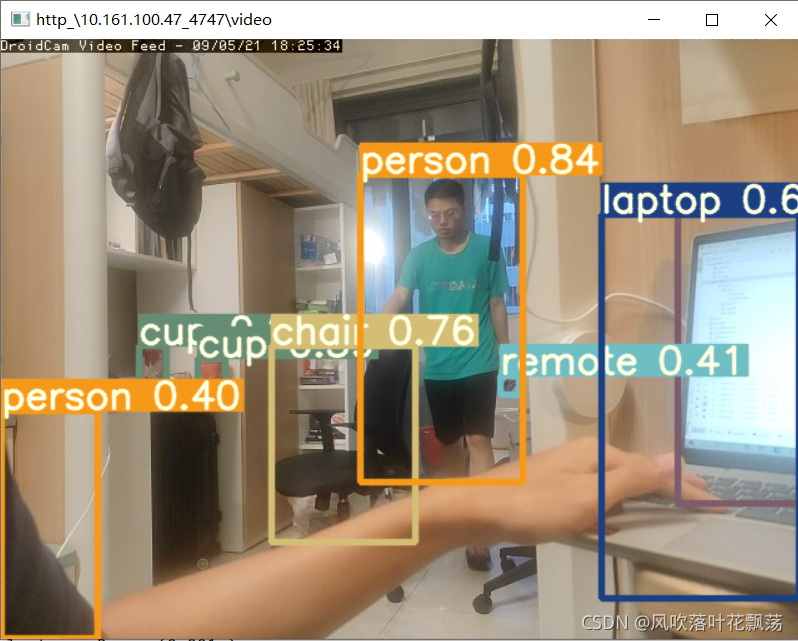Click the 'laptop' detection label

pyautogui.click(x=698, y=200)
